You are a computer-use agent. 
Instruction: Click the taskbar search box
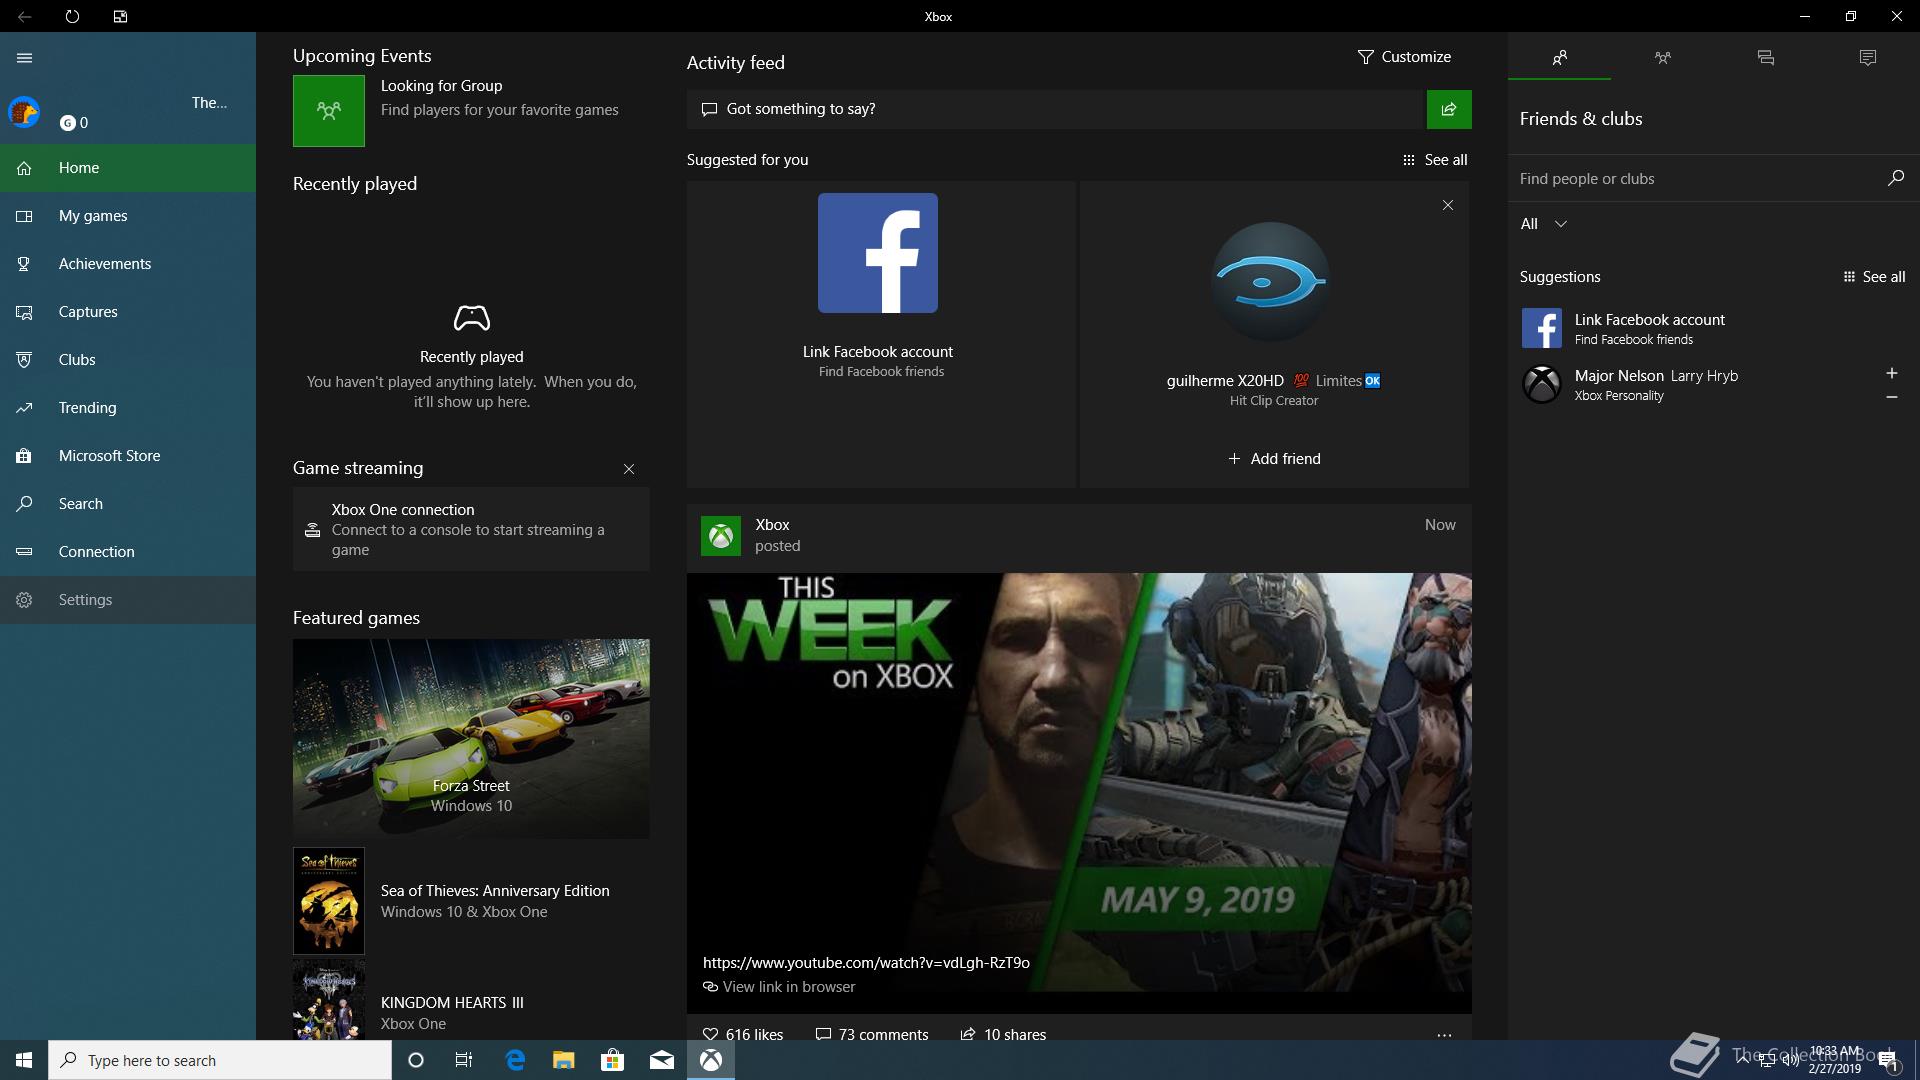pyautogui.click(x=220, y=1060)
